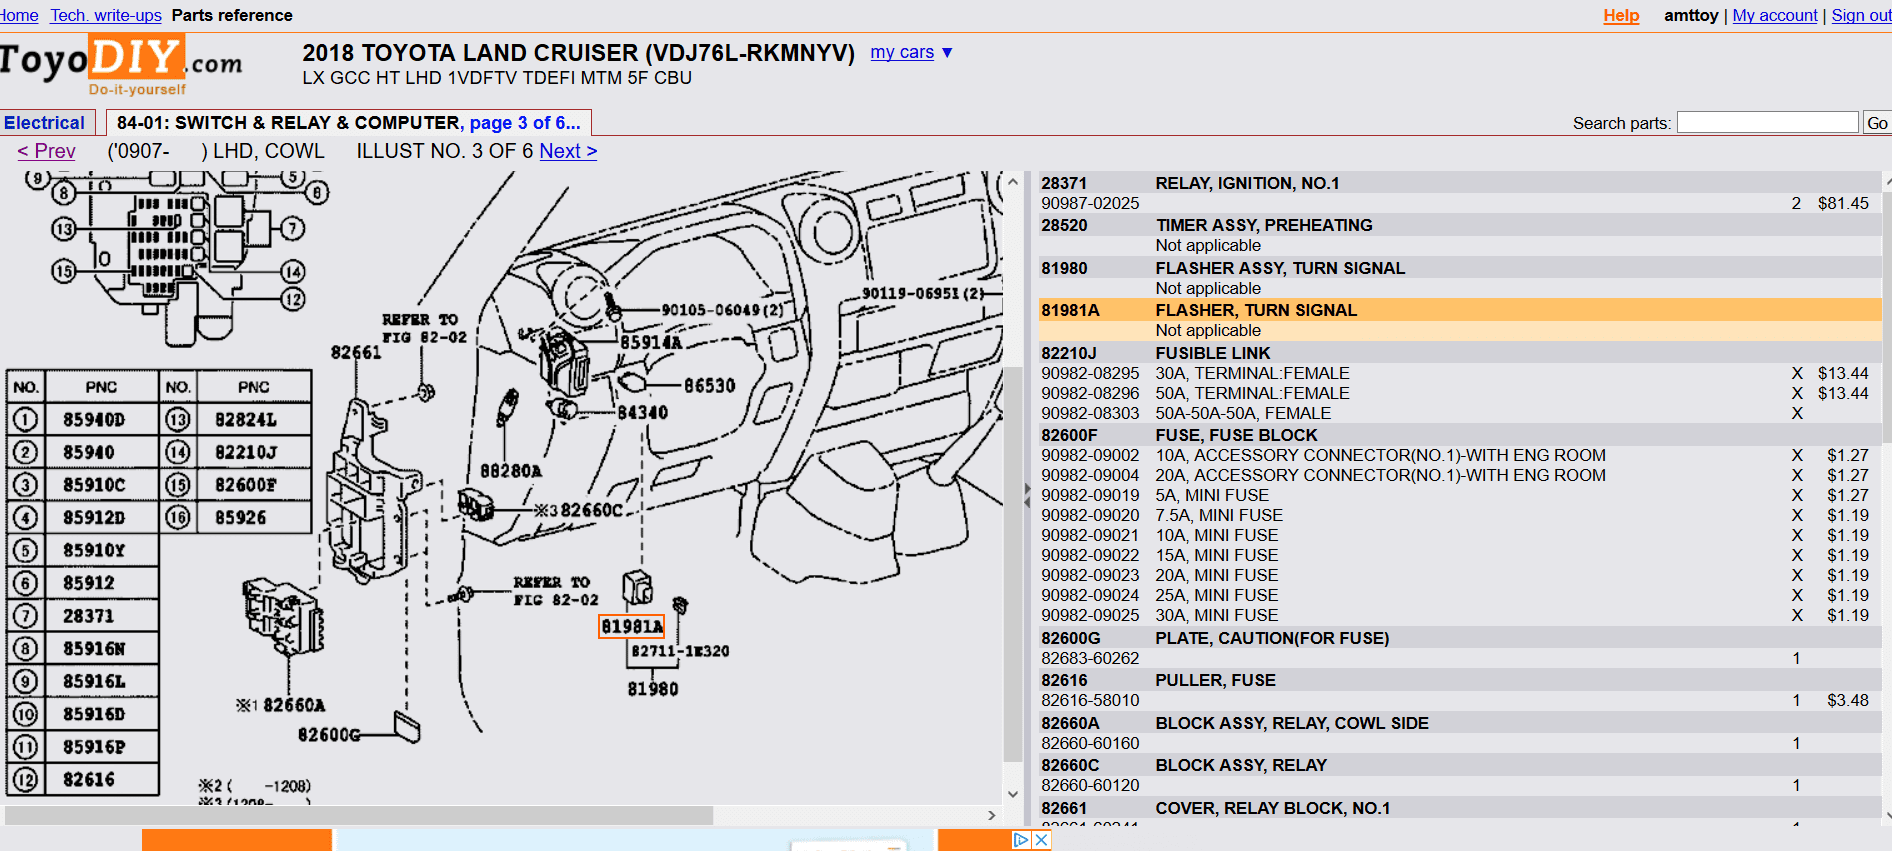
Task: Select the 82600F Fuse, Fuse Block row
Action: 1460,435
